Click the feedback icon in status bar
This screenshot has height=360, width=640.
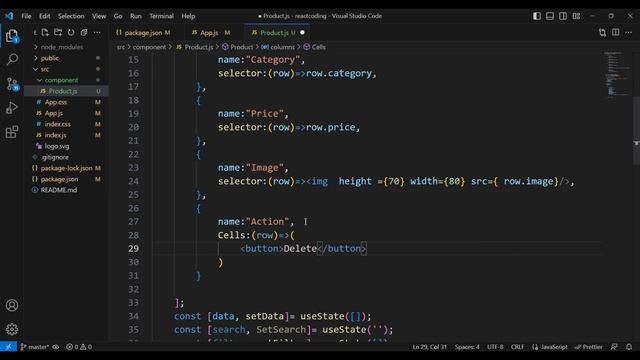click(614, 347)
